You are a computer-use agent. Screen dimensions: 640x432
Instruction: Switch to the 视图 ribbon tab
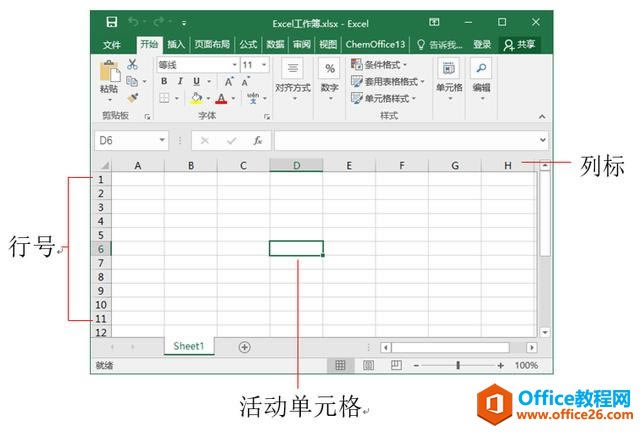328,44
